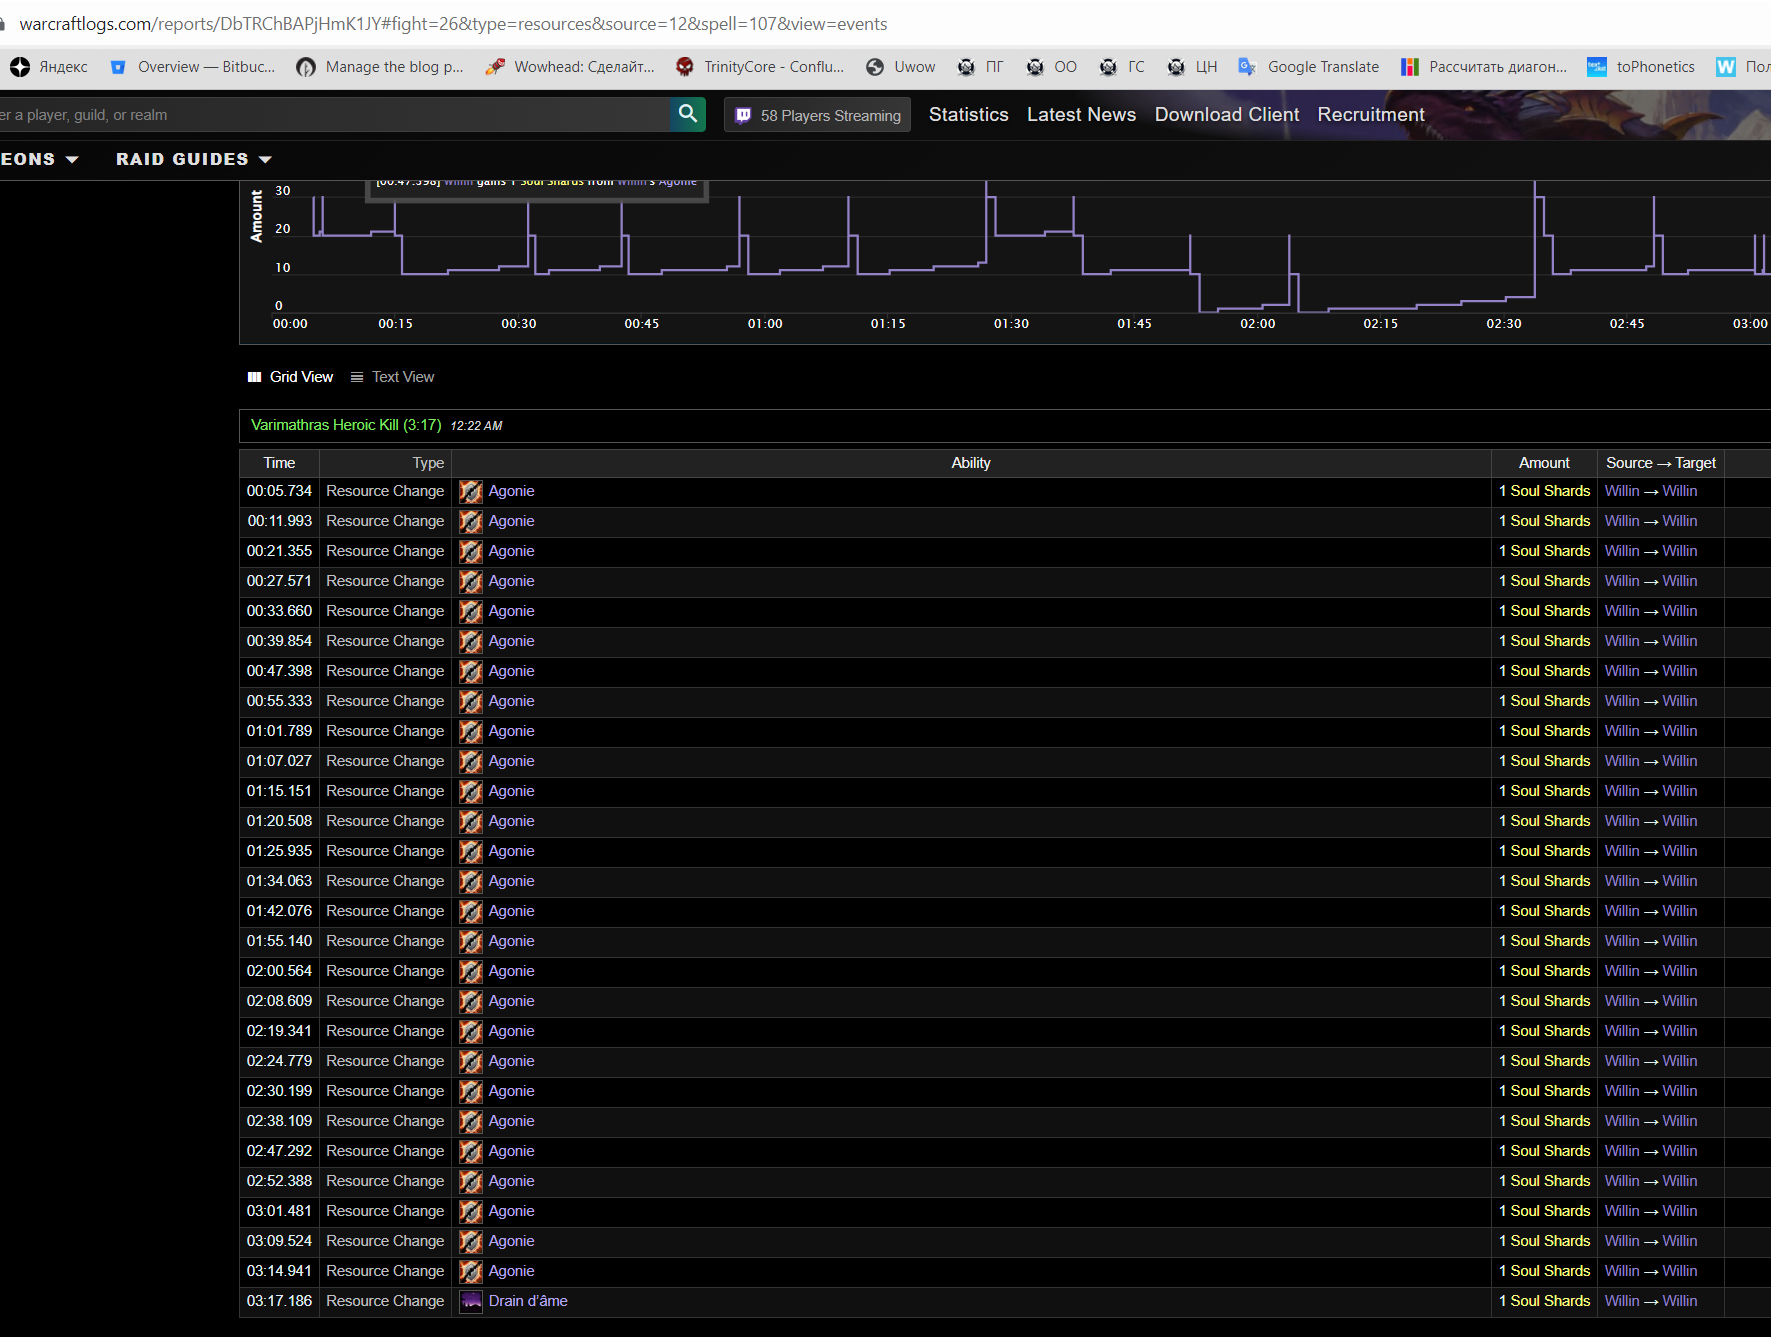The image size is (1771, 1337).
Task: Click the Agonie spell icon at 00:05.734
Action: click(471, 491)
